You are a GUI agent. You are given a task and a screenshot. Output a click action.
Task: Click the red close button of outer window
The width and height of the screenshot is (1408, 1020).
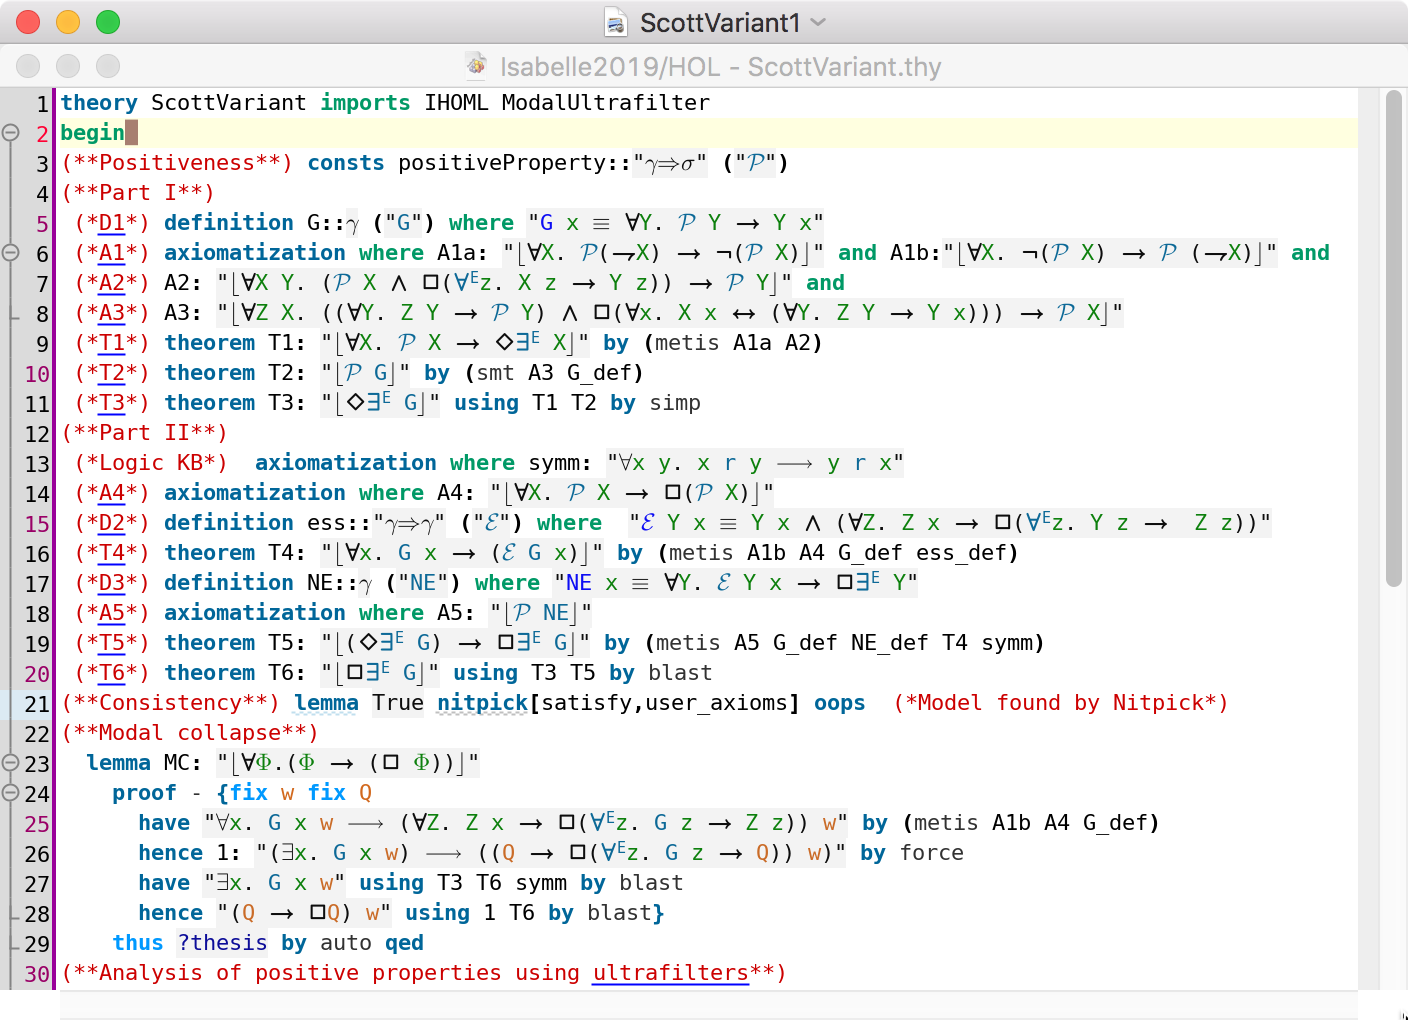click(x=28, y=22)
